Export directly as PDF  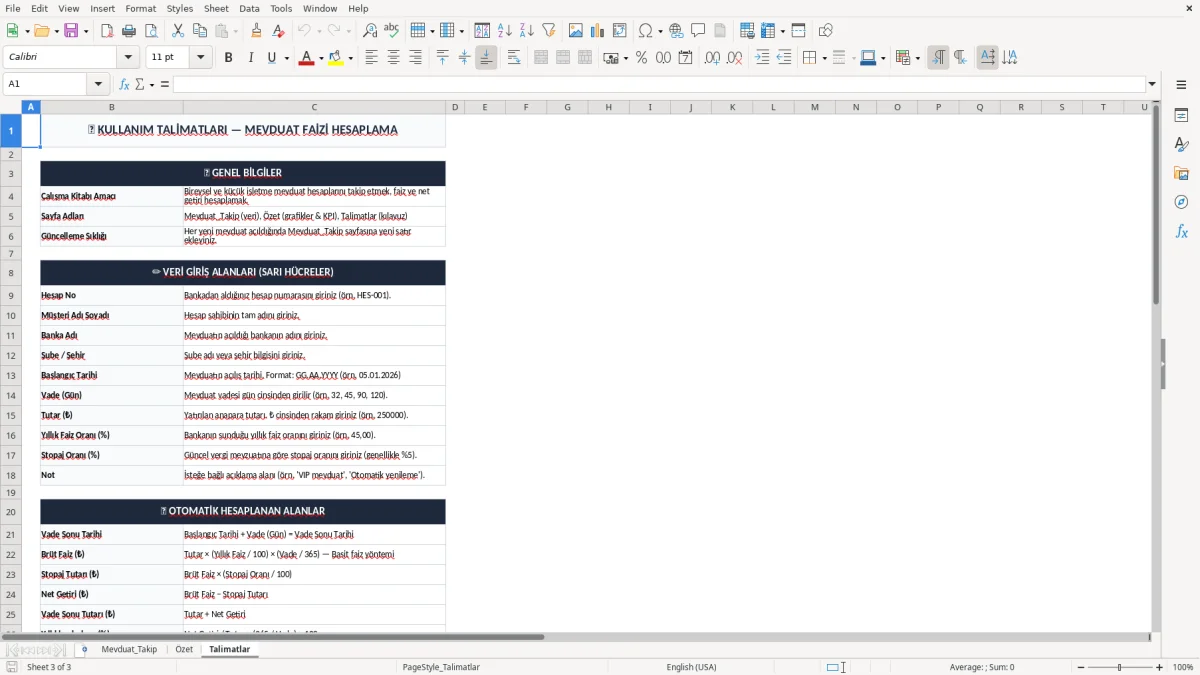point(107,31)
